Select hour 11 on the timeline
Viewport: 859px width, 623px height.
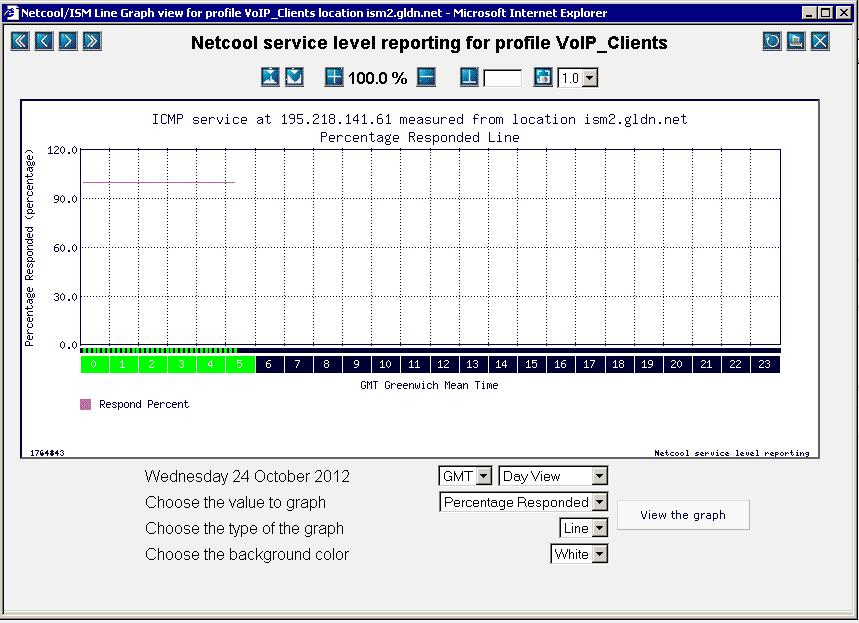(x=414, y=364)
